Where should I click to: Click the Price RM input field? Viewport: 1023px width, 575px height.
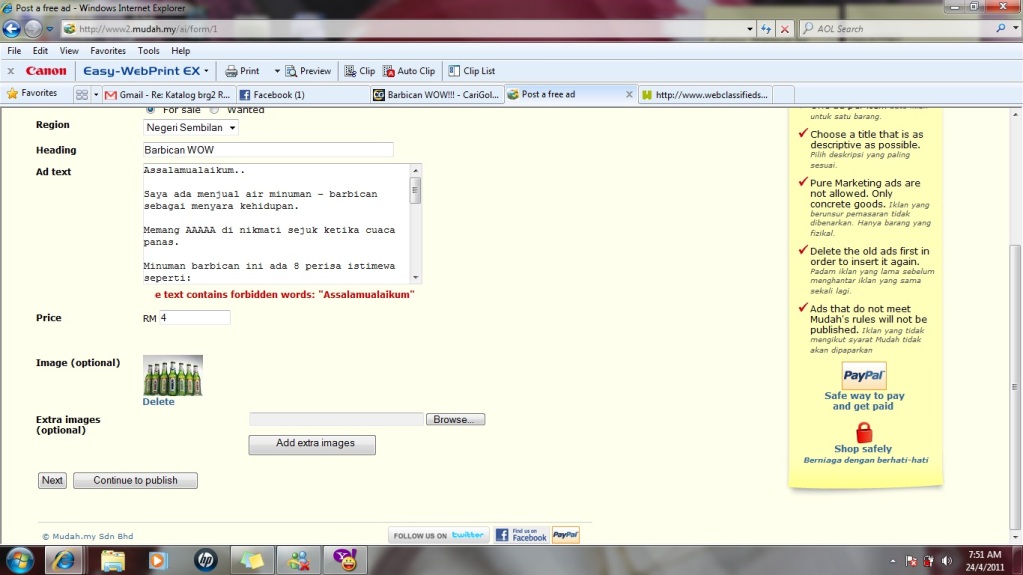point(194,318)
